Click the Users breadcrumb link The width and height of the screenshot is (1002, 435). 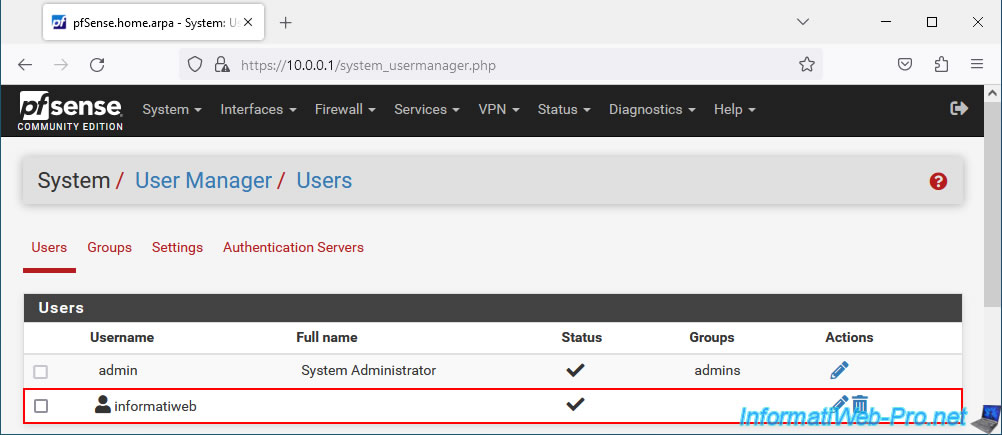pyautogui.click(x=324, y=181)
